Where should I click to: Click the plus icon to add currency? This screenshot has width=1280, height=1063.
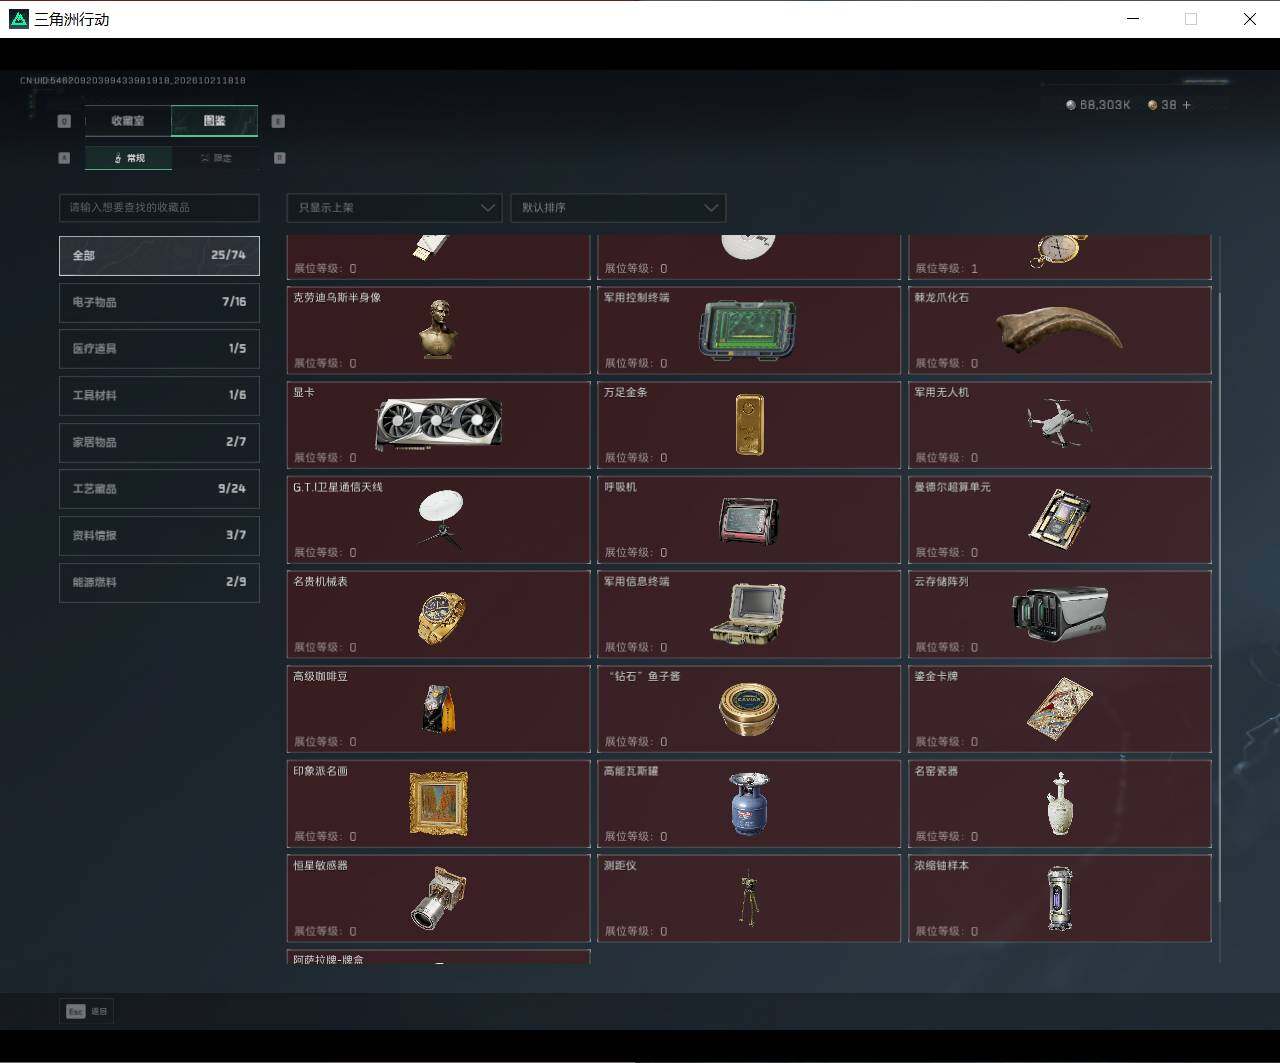click(1187, 105)
